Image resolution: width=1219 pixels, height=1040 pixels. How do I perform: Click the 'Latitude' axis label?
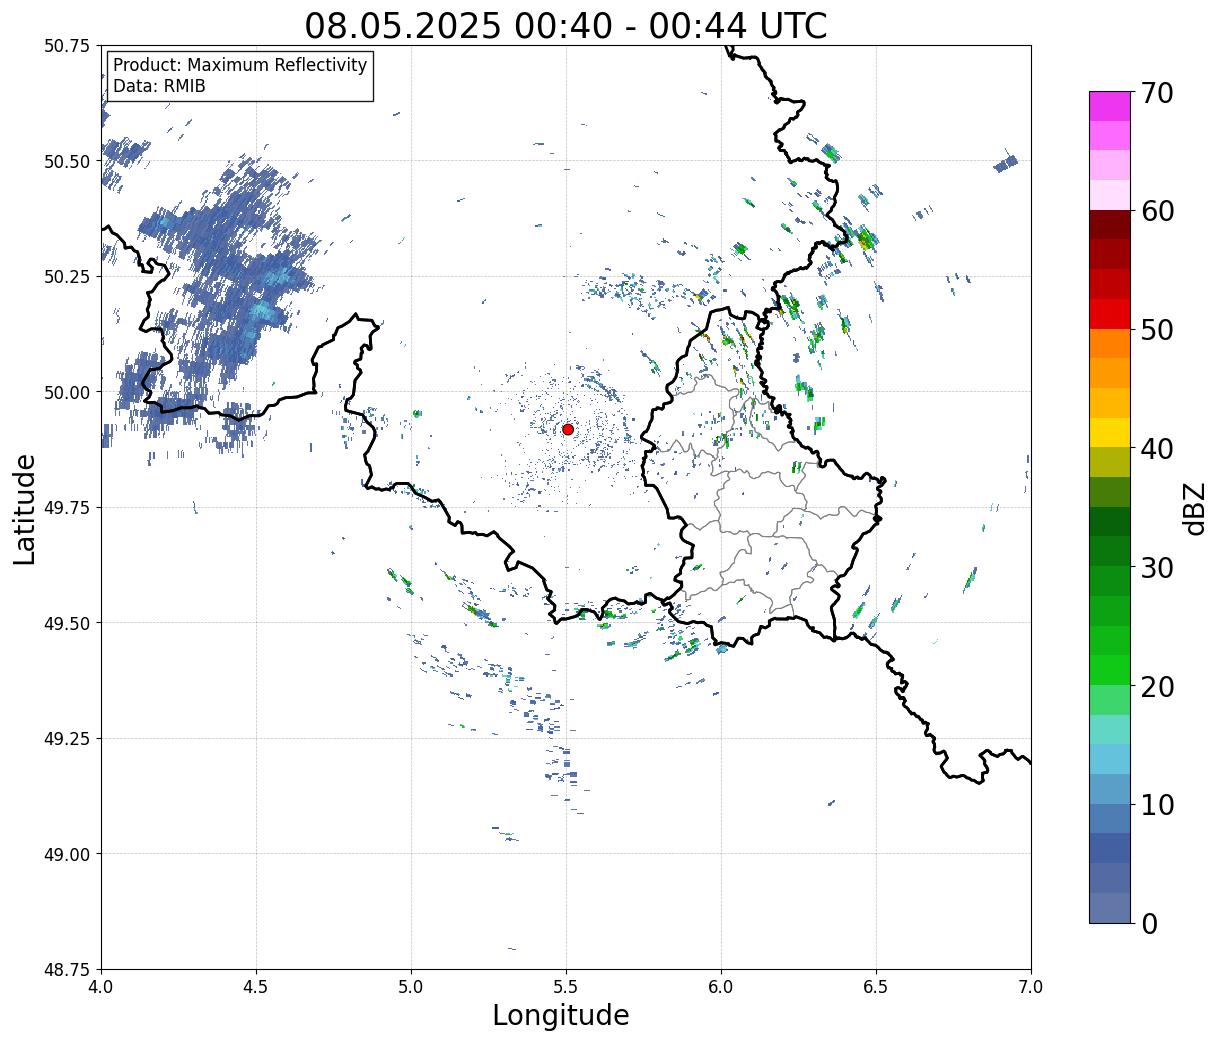point(25,509)
